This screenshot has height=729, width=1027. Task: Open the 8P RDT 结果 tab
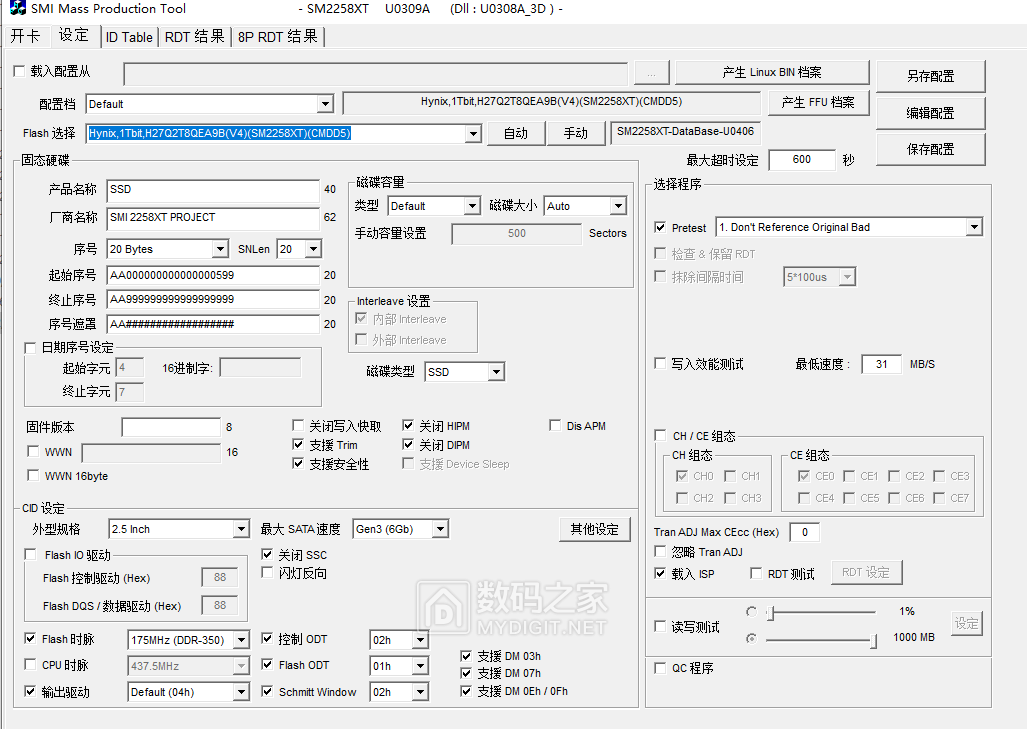tap(278, 37)
